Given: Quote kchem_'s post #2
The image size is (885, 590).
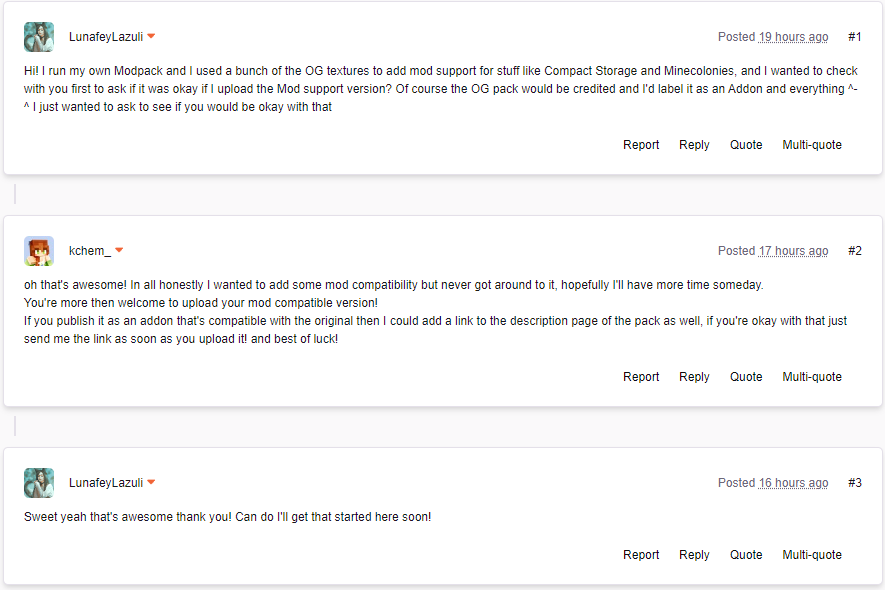Looking at the screenshot, I should (746, 377).
